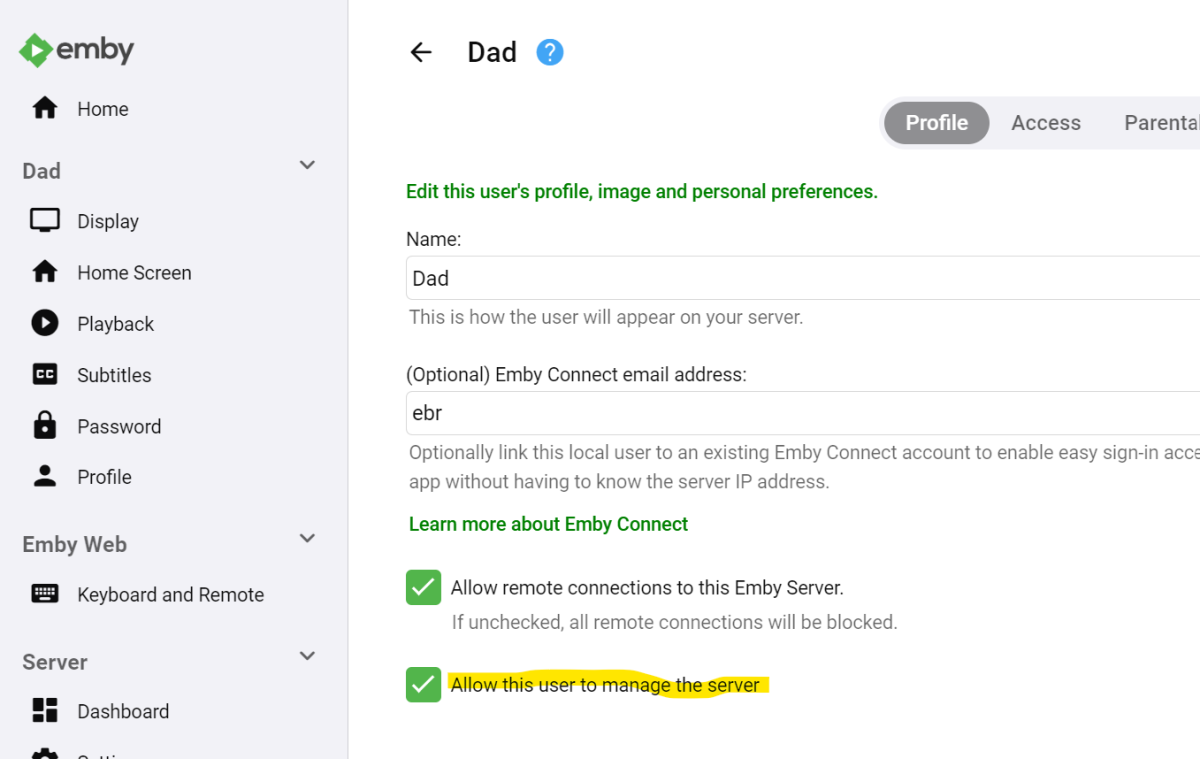Open Keyboard and Remote keyboard icon

[x=45, y=594]
